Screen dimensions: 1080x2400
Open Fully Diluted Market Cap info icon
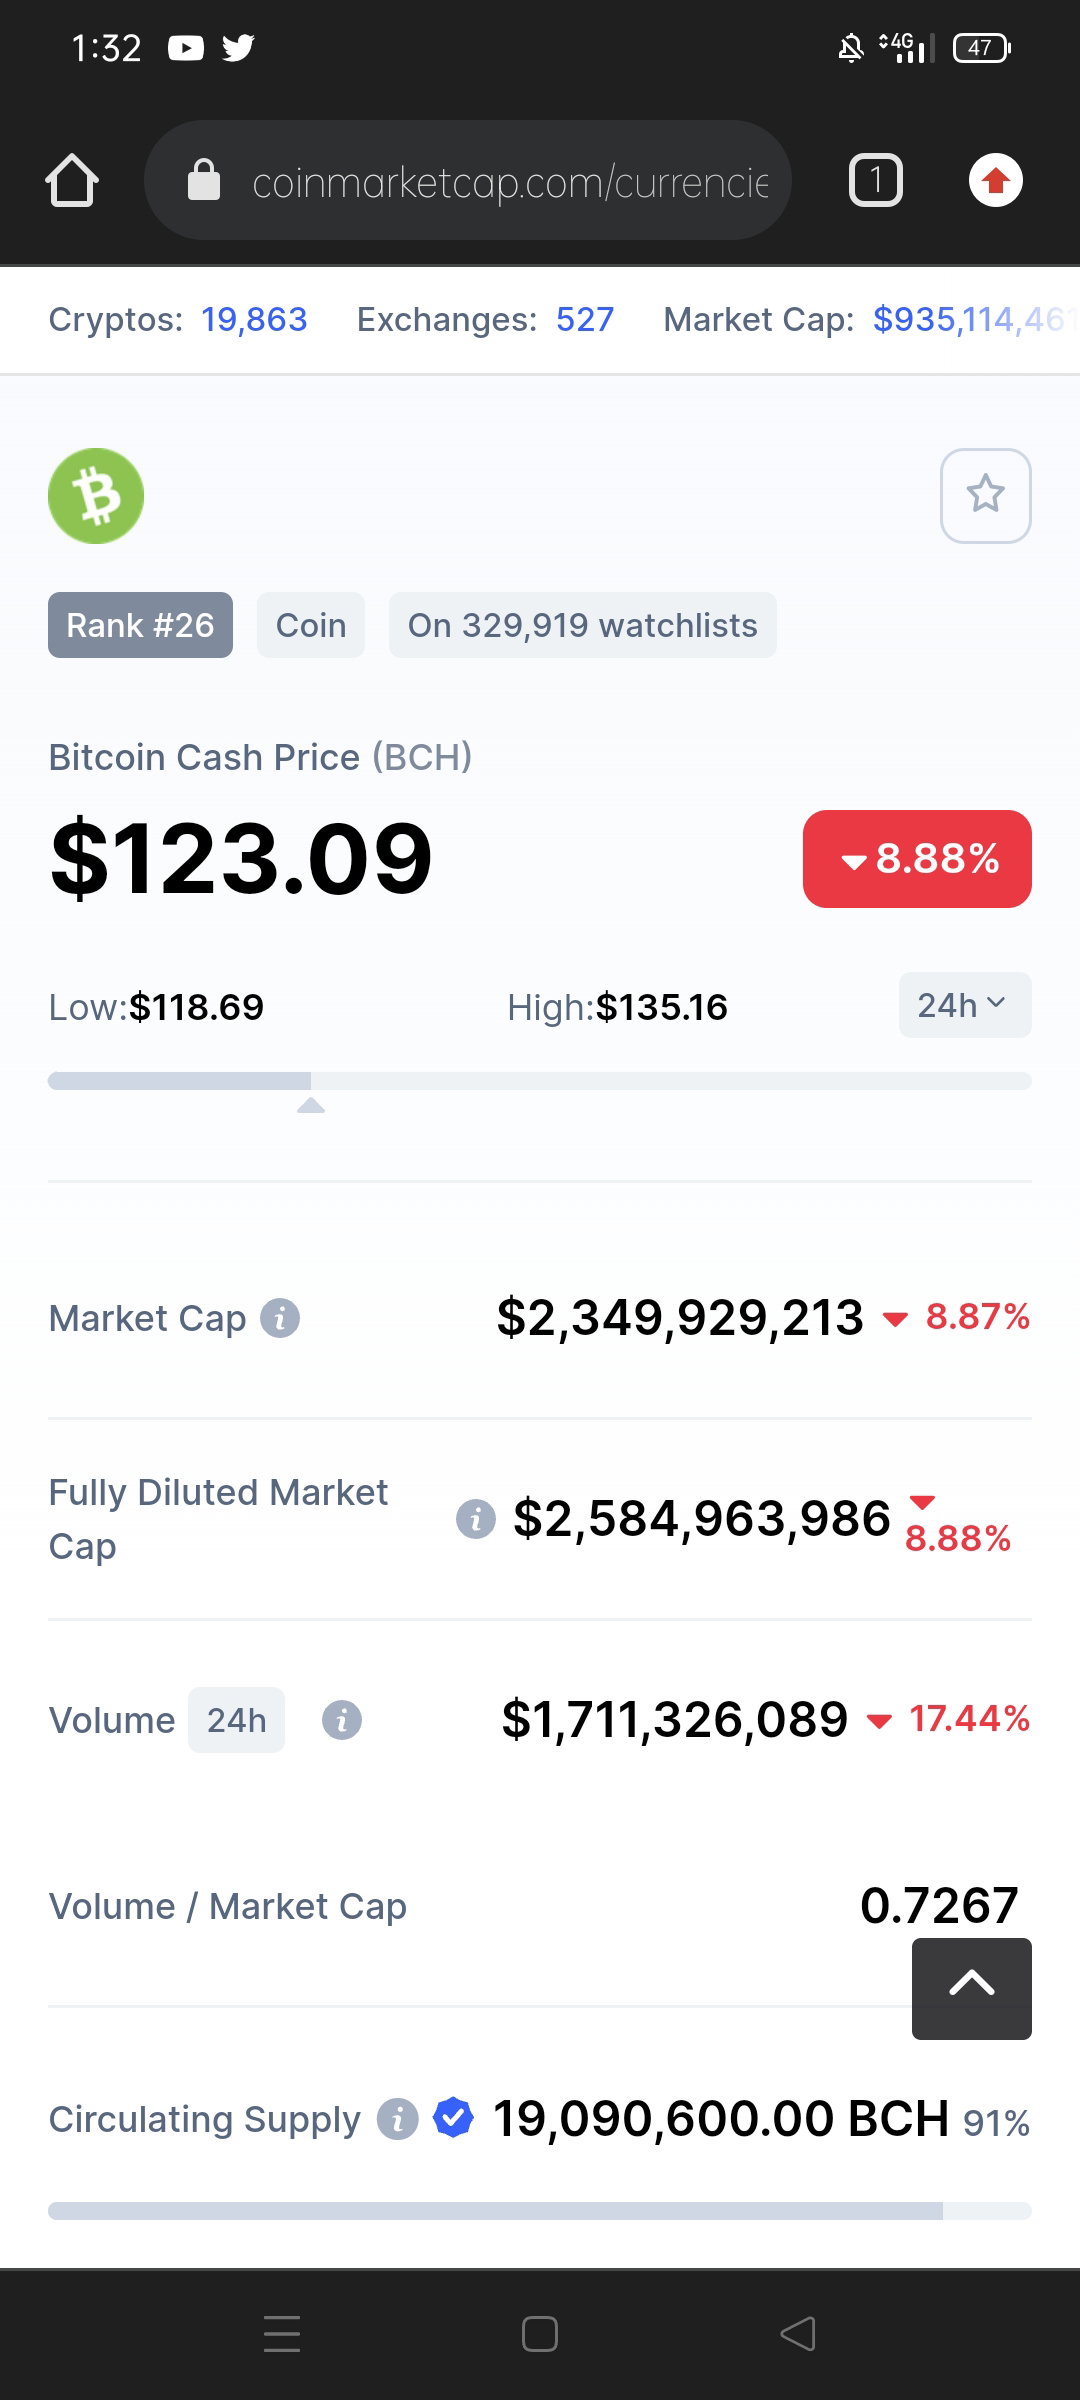point(476,1520)
